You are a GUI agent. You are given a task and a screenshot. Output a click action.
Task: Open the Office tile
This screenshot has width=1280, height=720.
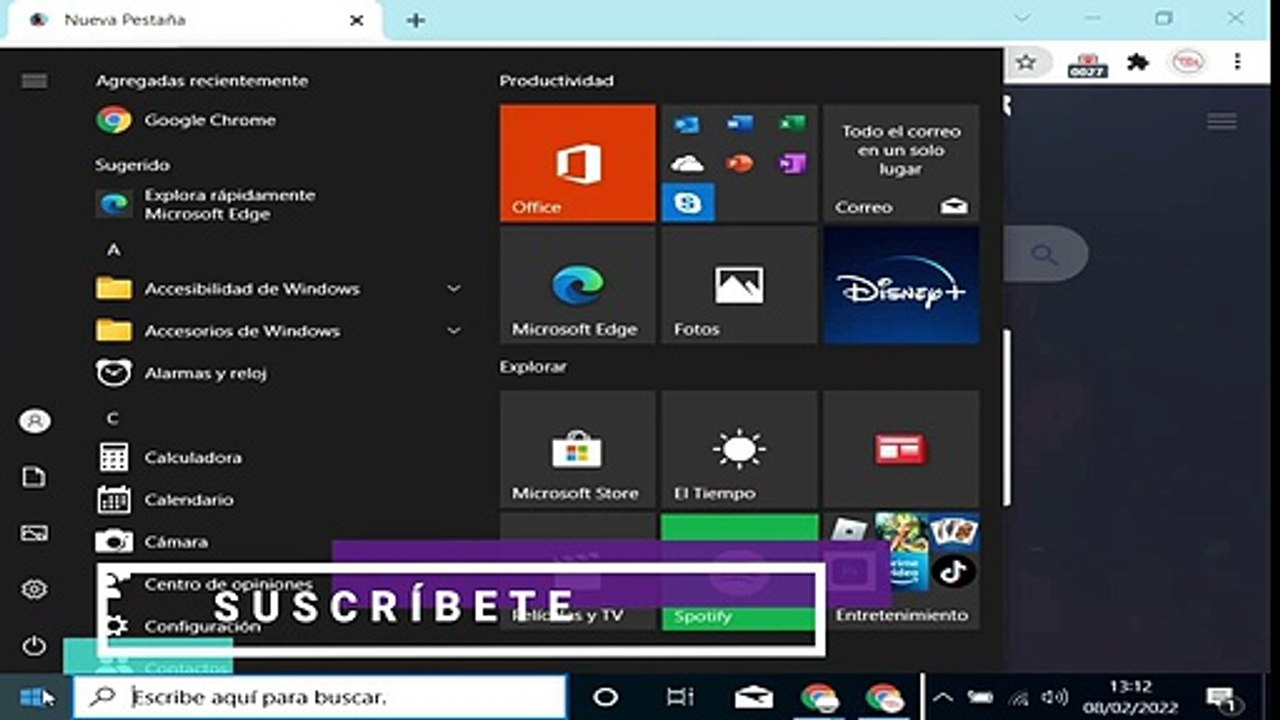tap(578, 163)
